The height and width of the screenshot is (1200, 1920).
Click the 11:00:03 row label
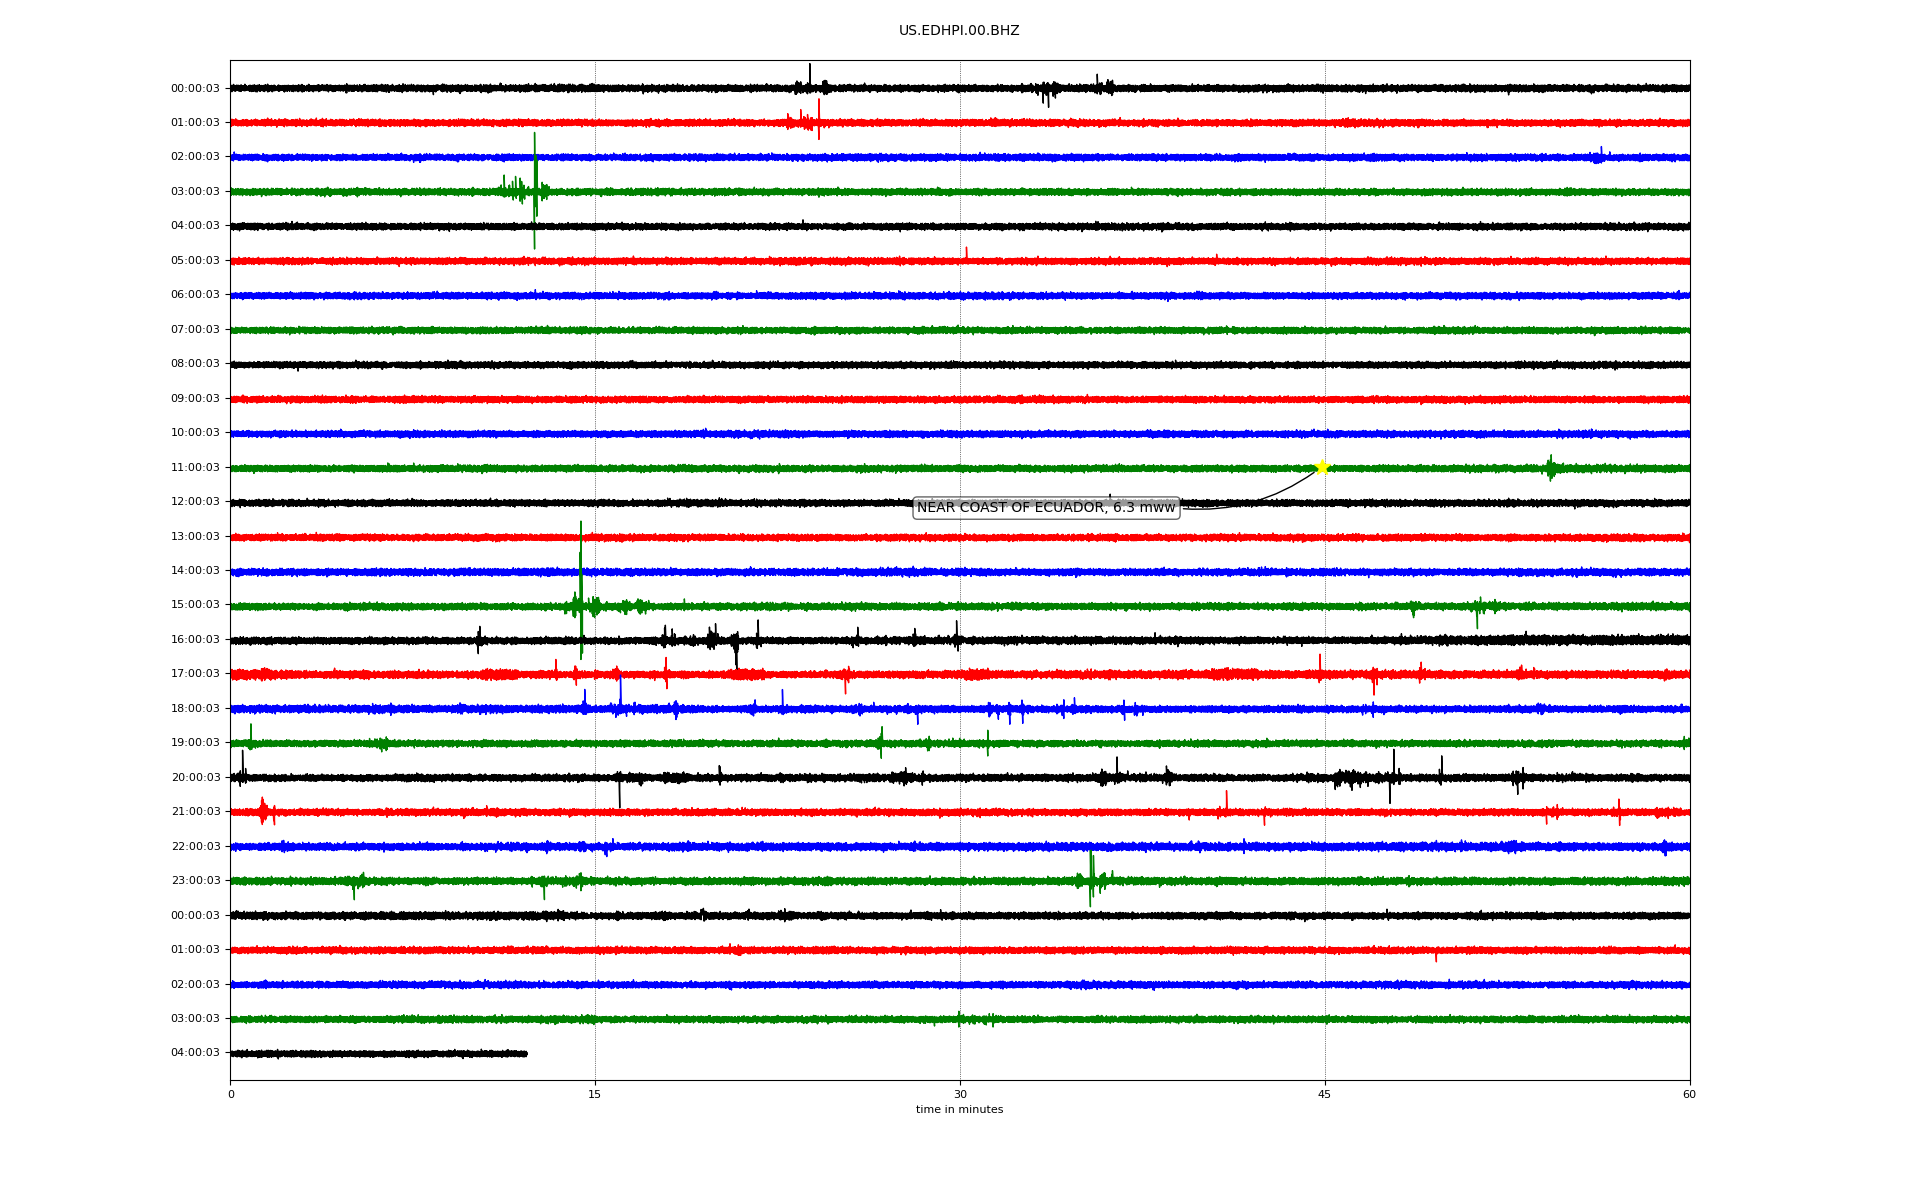pyautogui.click(x=195, y=468)
